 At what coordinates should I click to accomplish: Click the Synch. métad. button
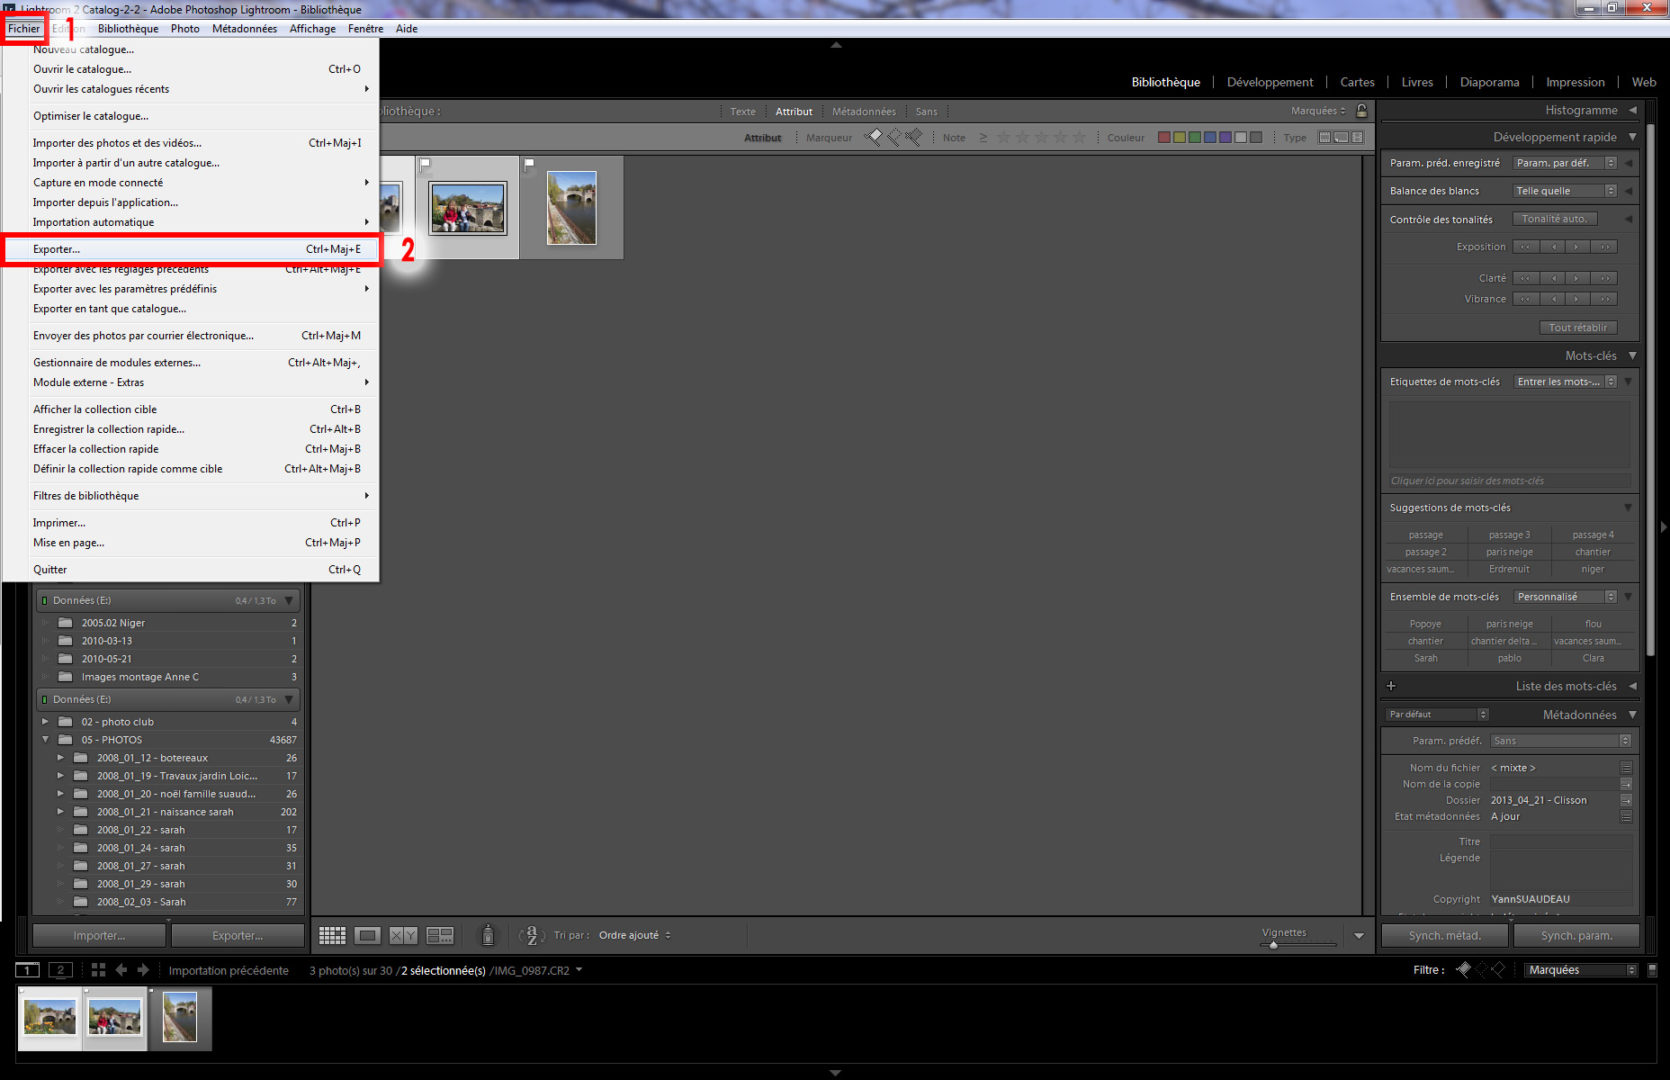(x=1445, y=936)
